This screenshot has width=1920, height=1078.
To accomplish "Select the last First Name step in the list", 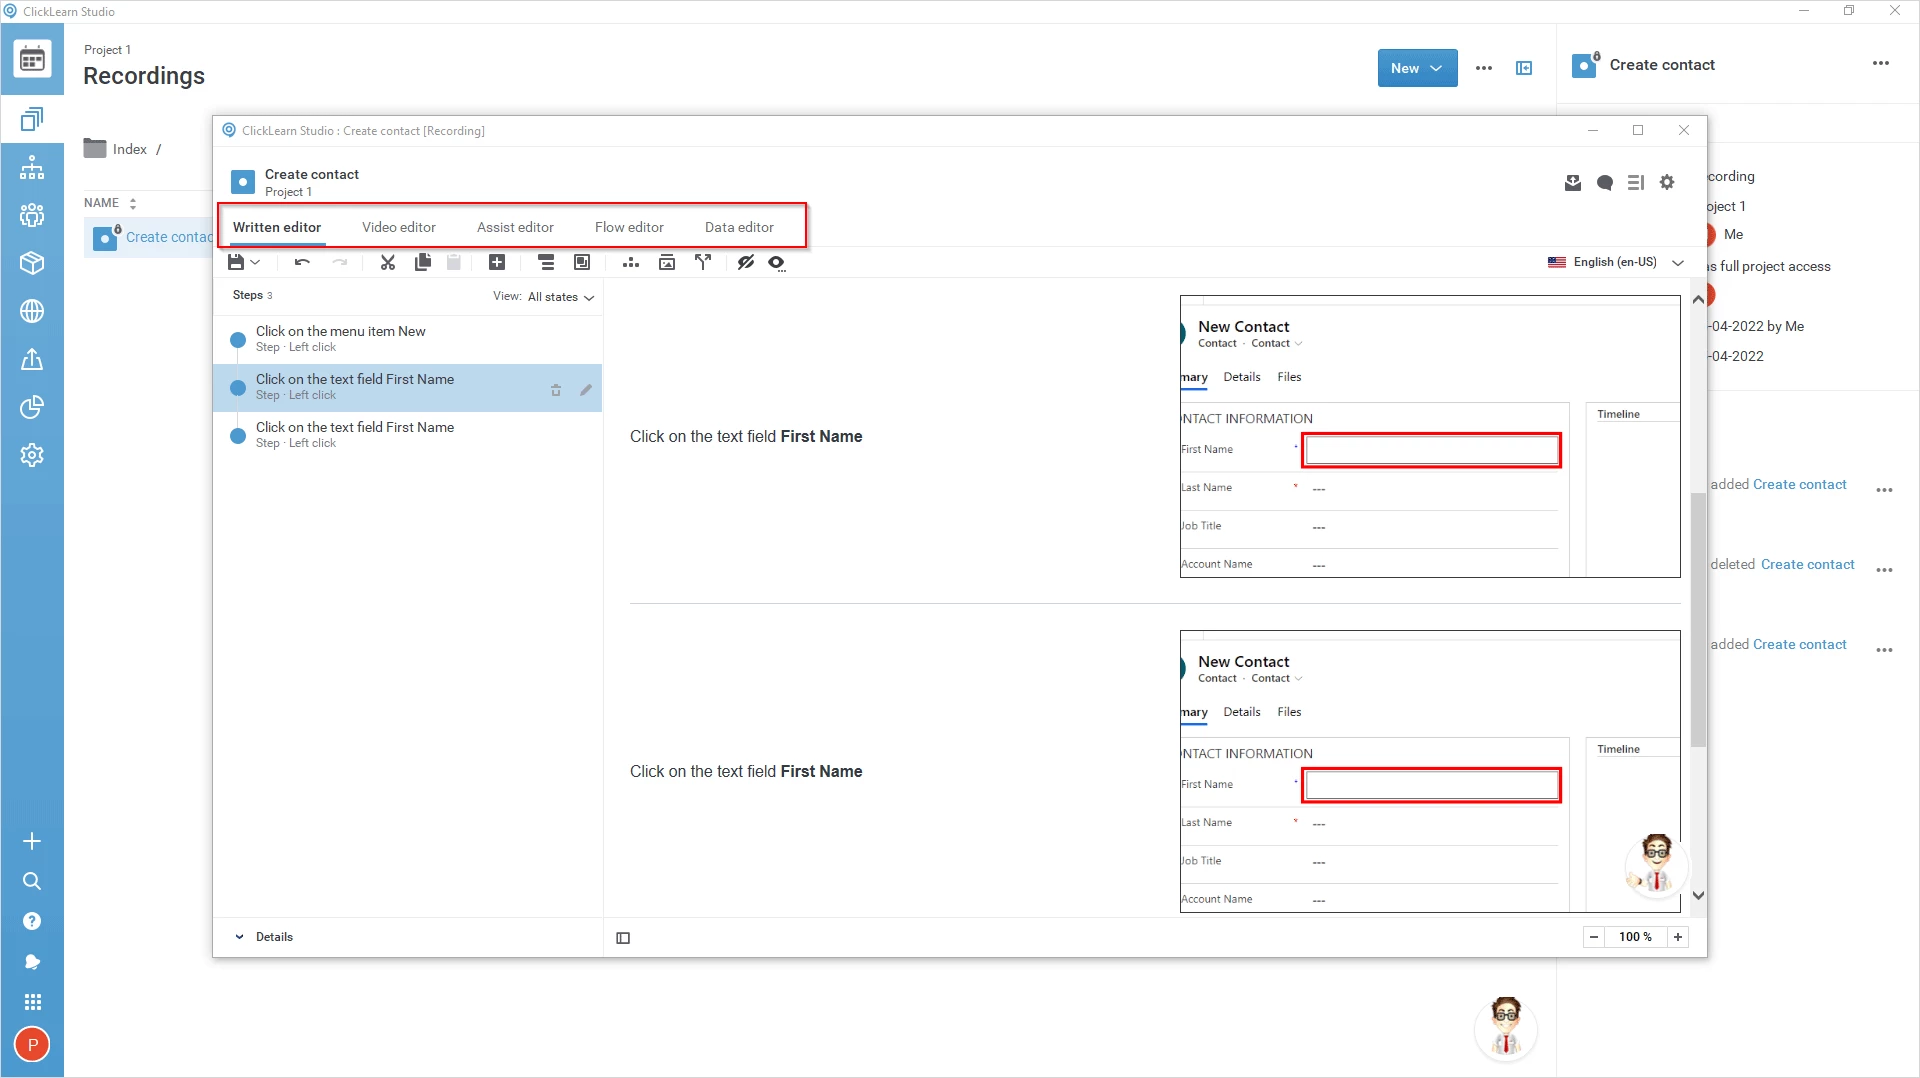I will click(x=408, y=435).
